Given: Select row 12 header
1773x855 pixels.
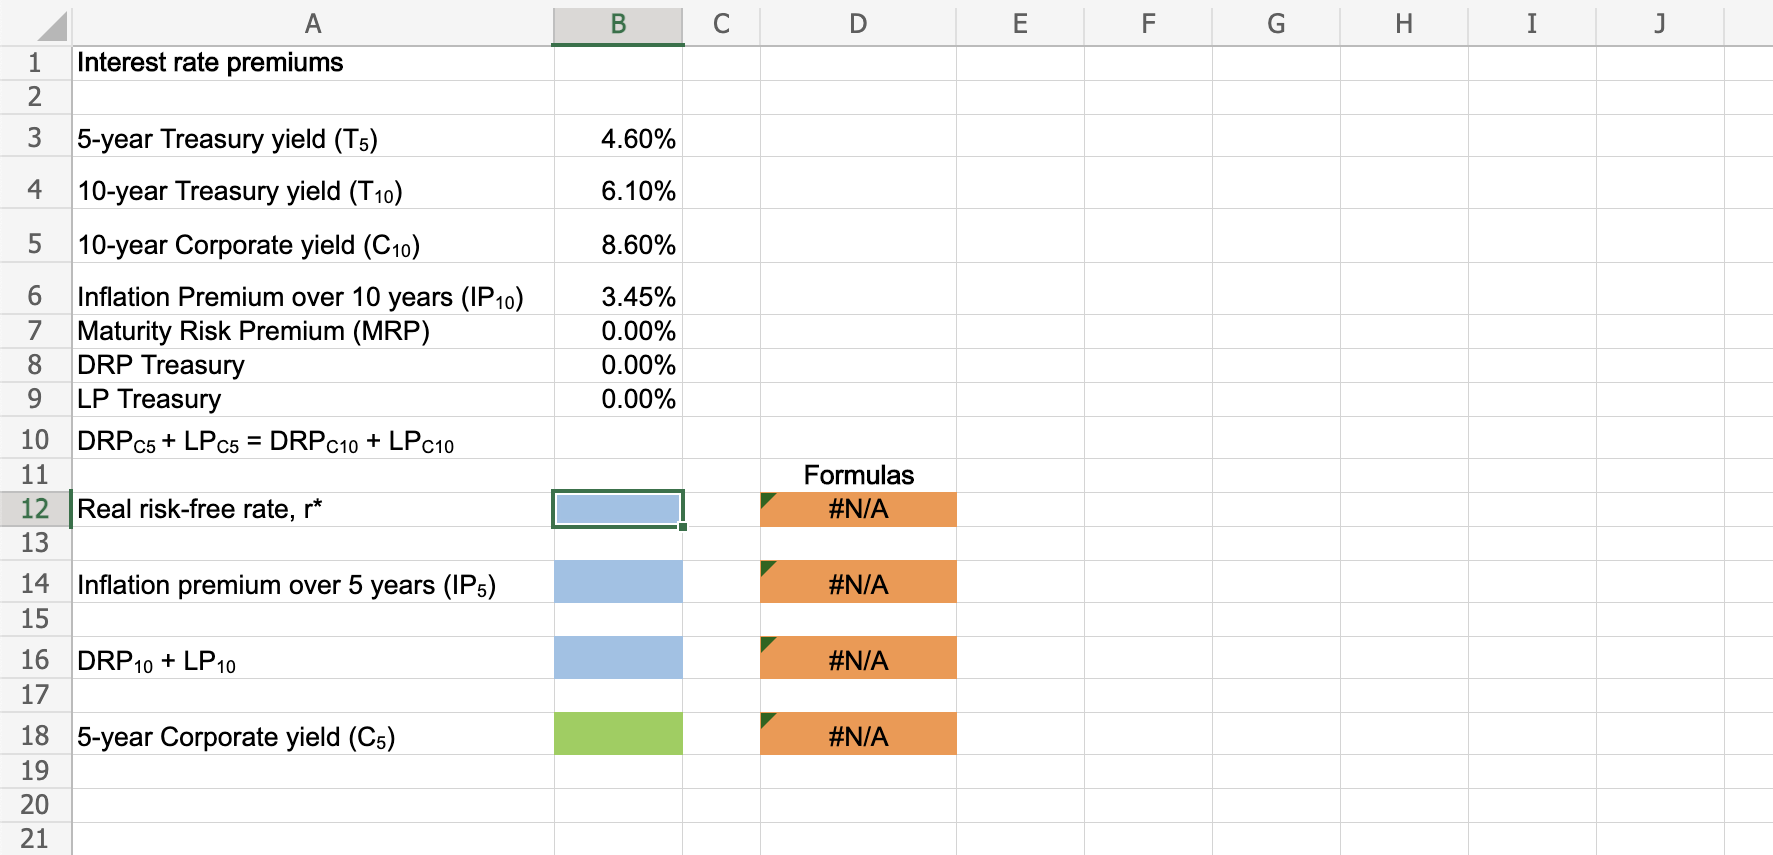Looking at the screenshot, I should (x=35, y=509).
